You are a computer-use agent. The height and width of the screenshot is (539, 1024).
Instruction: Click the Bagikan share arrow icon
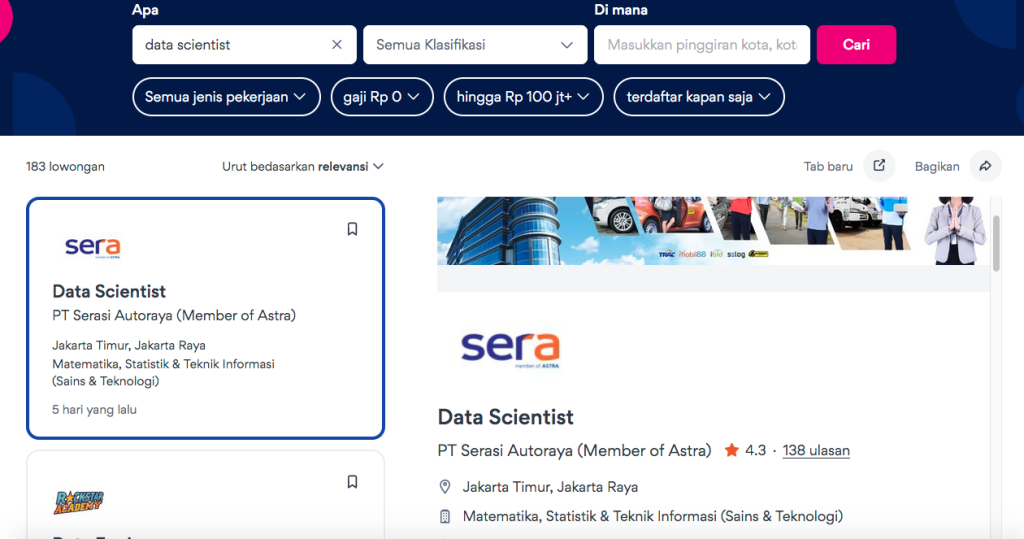pyautogui.click(x=985, y=166)
